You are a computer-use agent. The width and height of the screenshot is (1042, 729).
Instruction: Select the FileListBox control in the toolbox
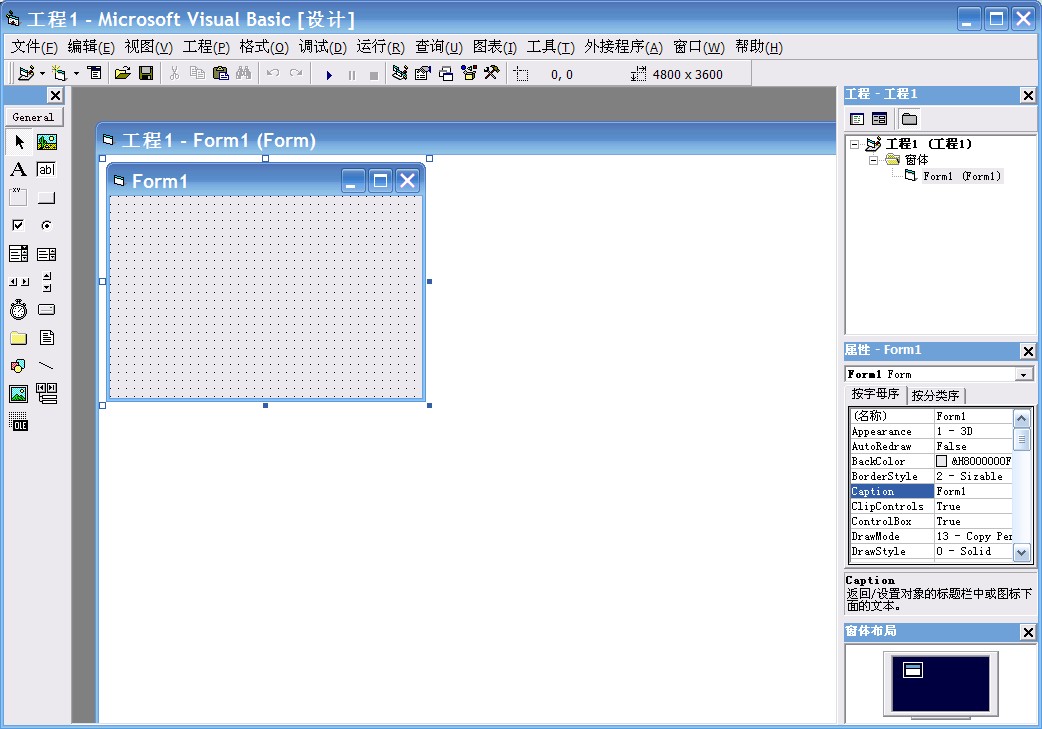point(47,338)
